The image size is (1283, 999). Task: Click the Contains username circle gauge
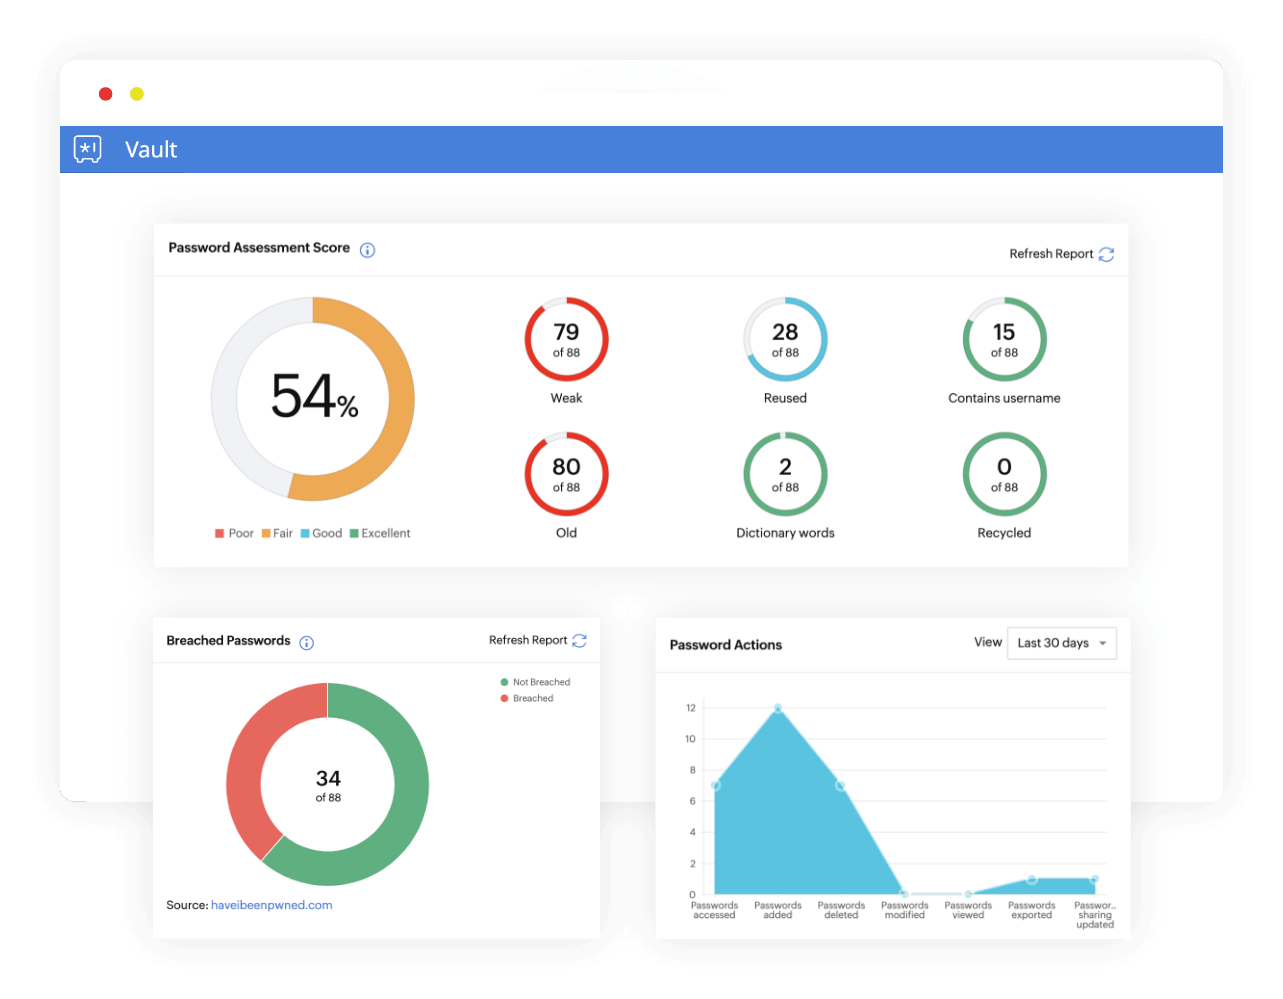click(x=1004, y=339)
